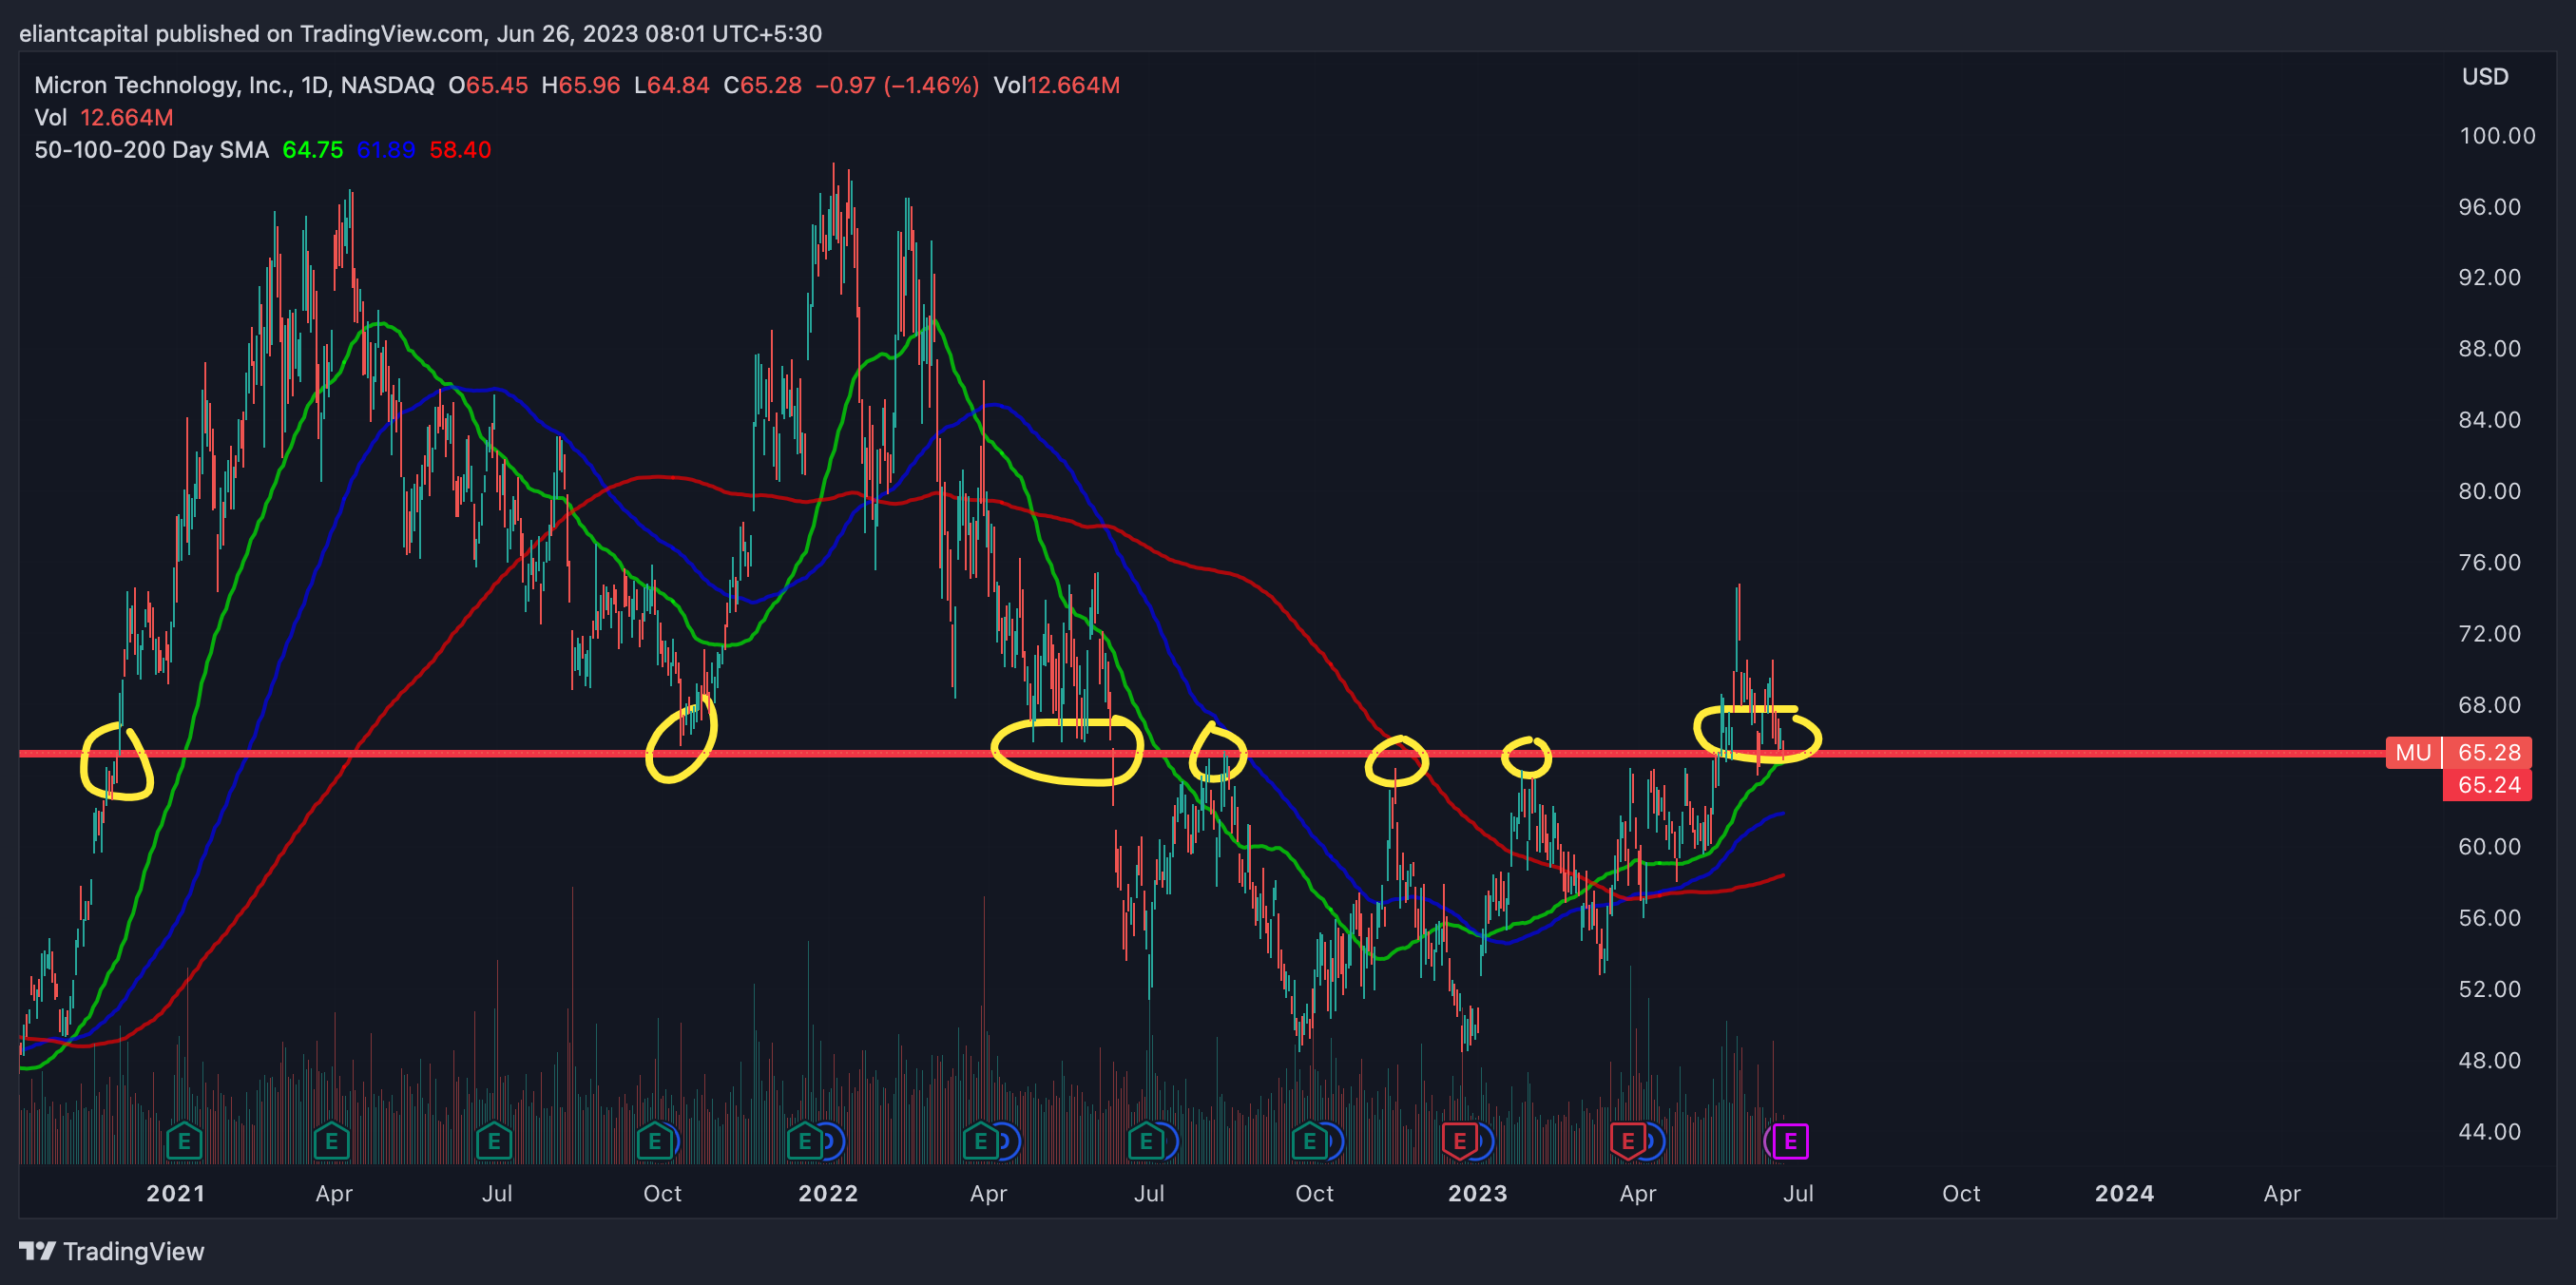Click the green earnings E icon near April 2022

(x=980, y=1141)
